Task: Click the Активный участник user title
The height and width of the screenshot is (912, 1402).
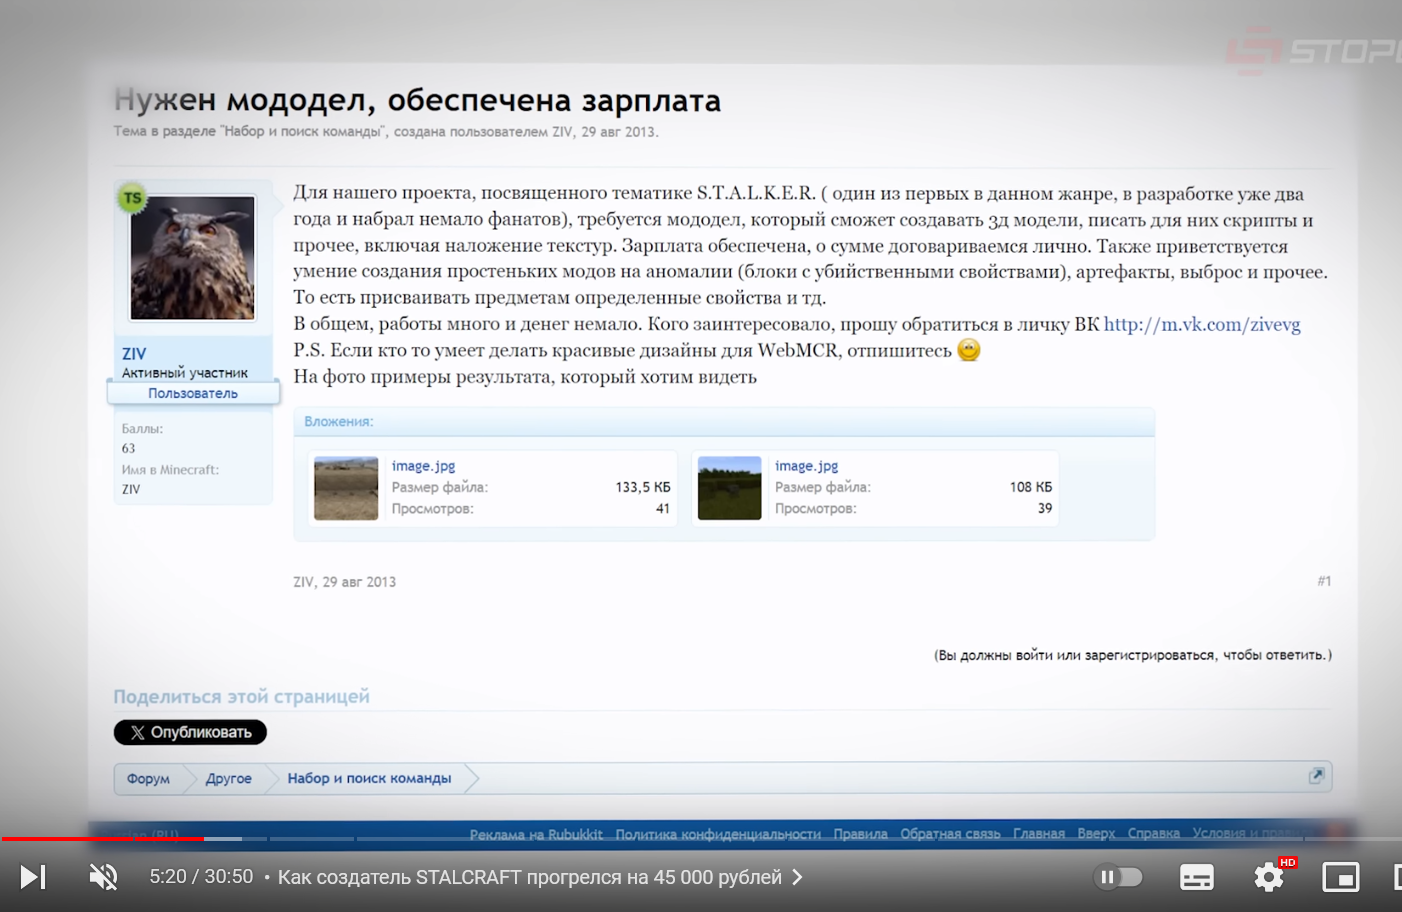Action: coord(185,373)
